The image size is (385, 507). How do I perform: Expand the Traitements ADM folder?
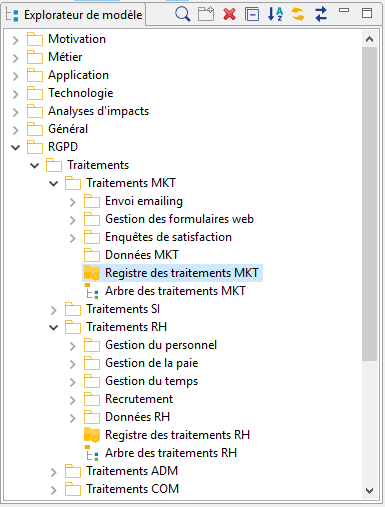[53, 472]
